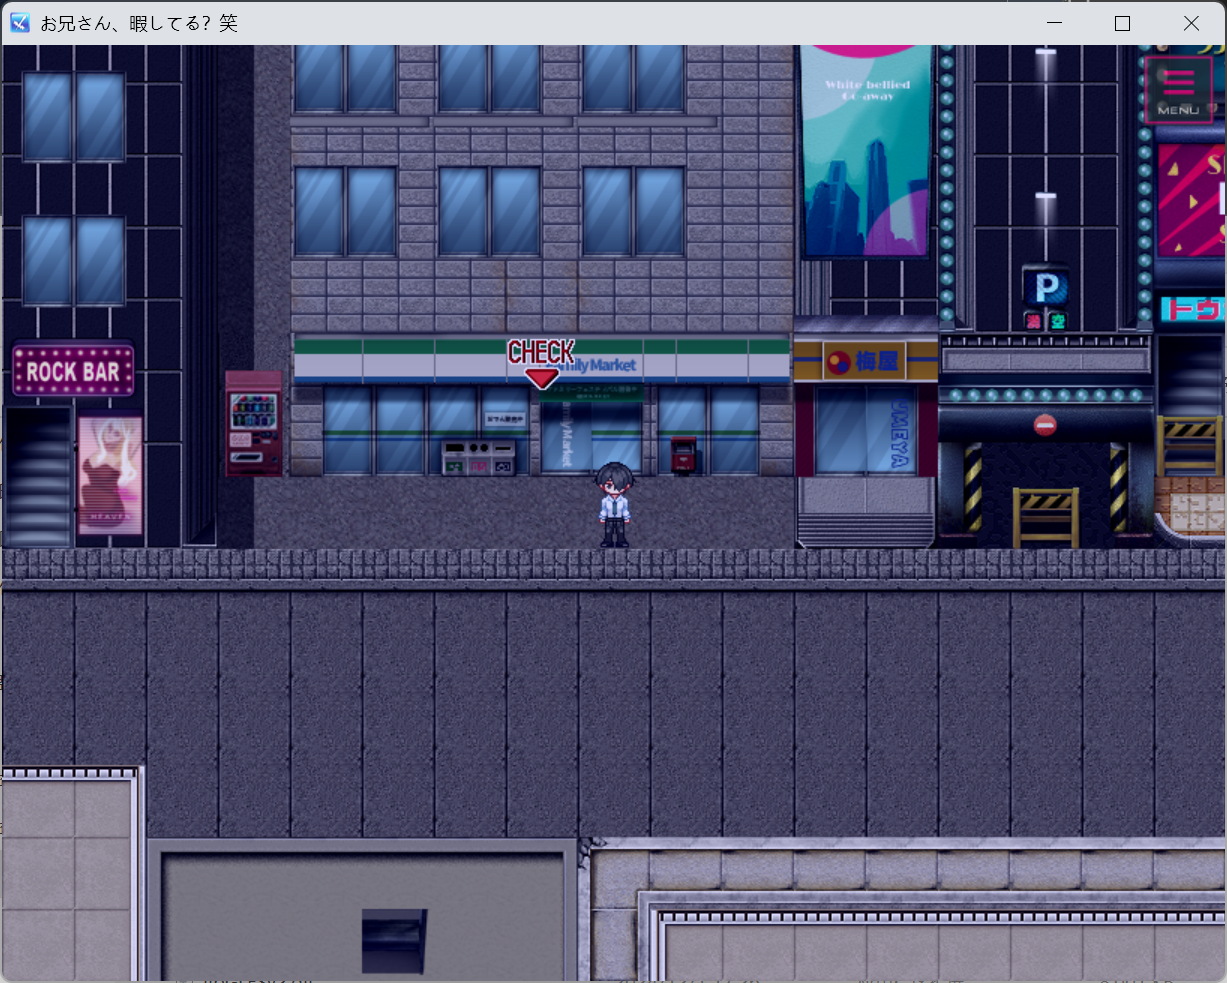Click the yellow barricade in the parking entrance

click(x=1045, y=516)
